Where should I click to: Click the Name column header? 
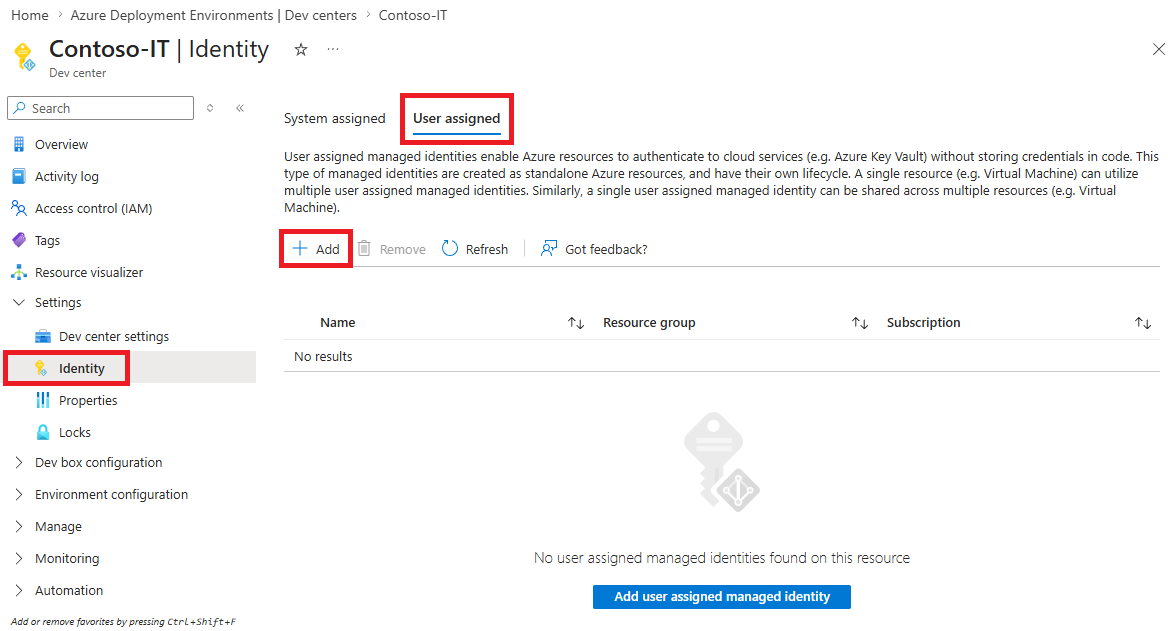[x=337, y=323]
